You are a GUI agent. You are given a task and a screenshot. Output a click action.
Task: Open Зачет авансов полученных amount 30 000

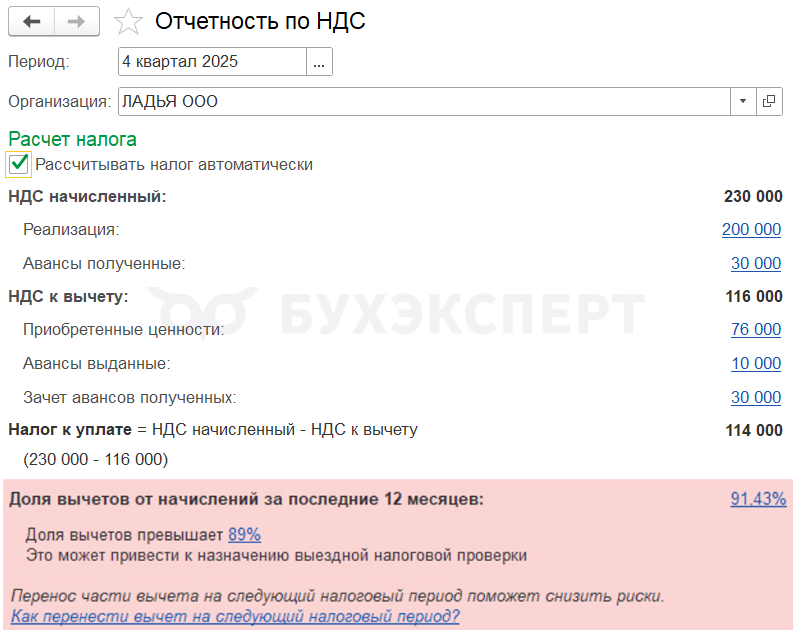point(755,398)
